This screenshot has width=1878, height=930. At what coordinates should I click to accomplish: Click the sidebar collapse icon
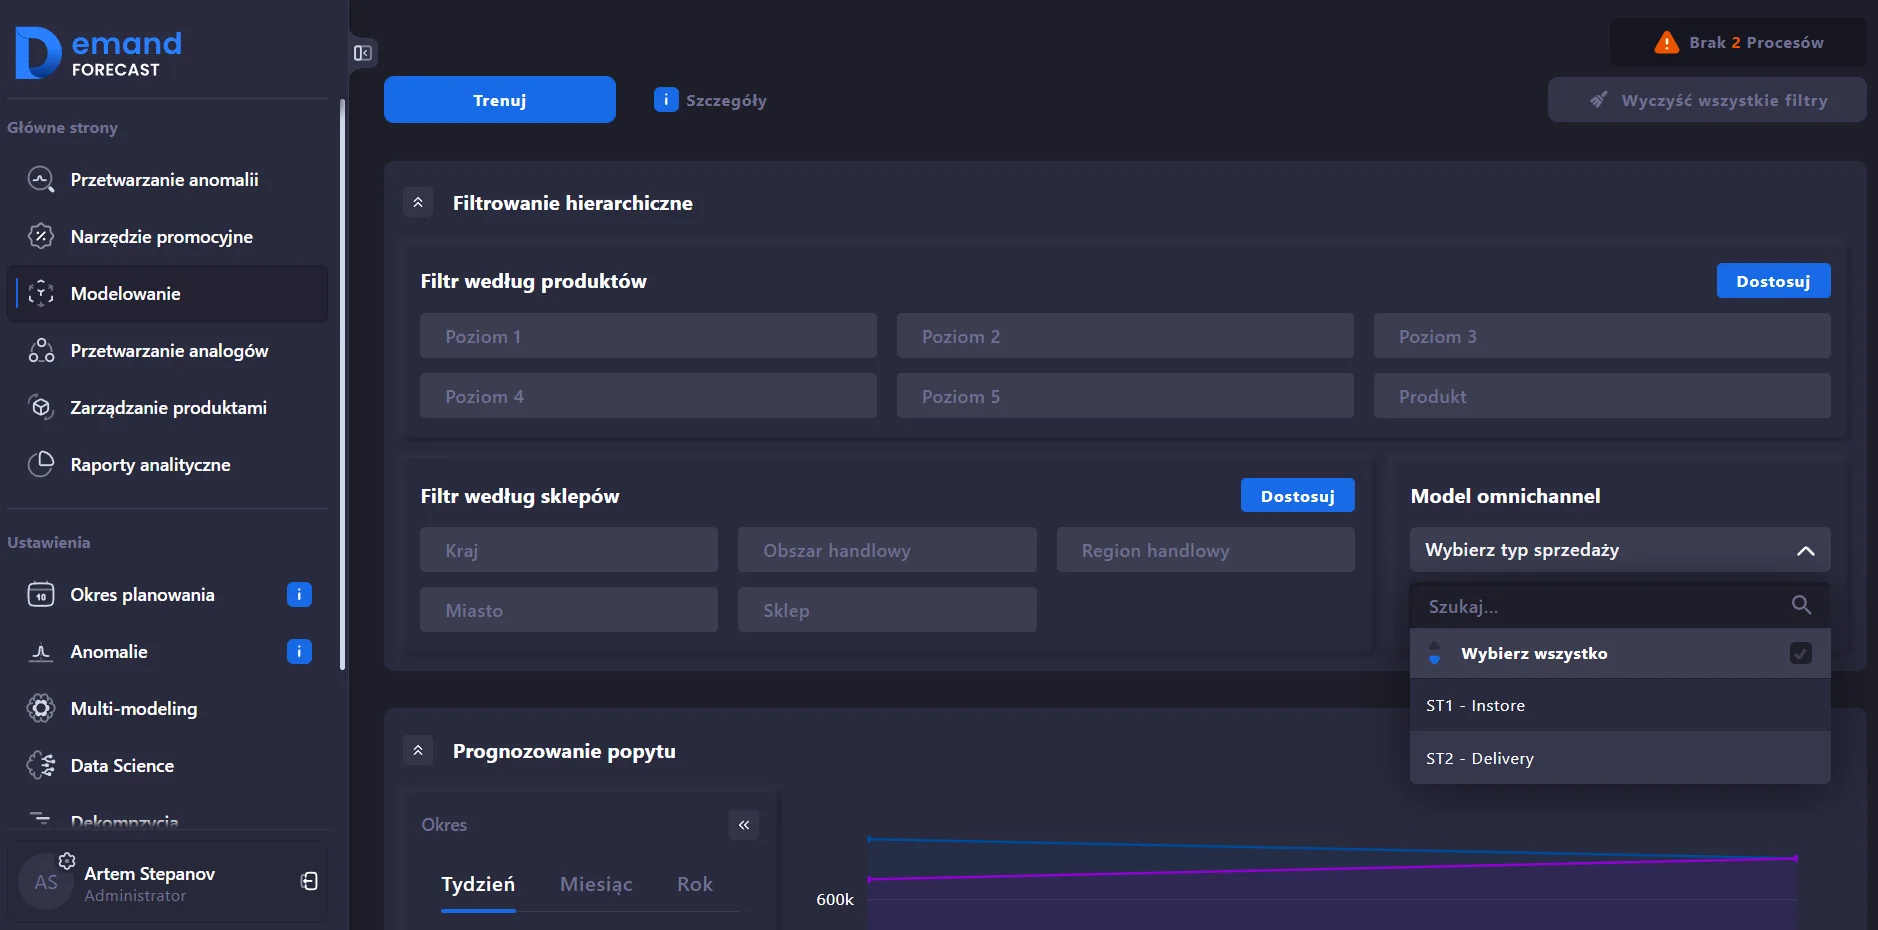[363, 53]
